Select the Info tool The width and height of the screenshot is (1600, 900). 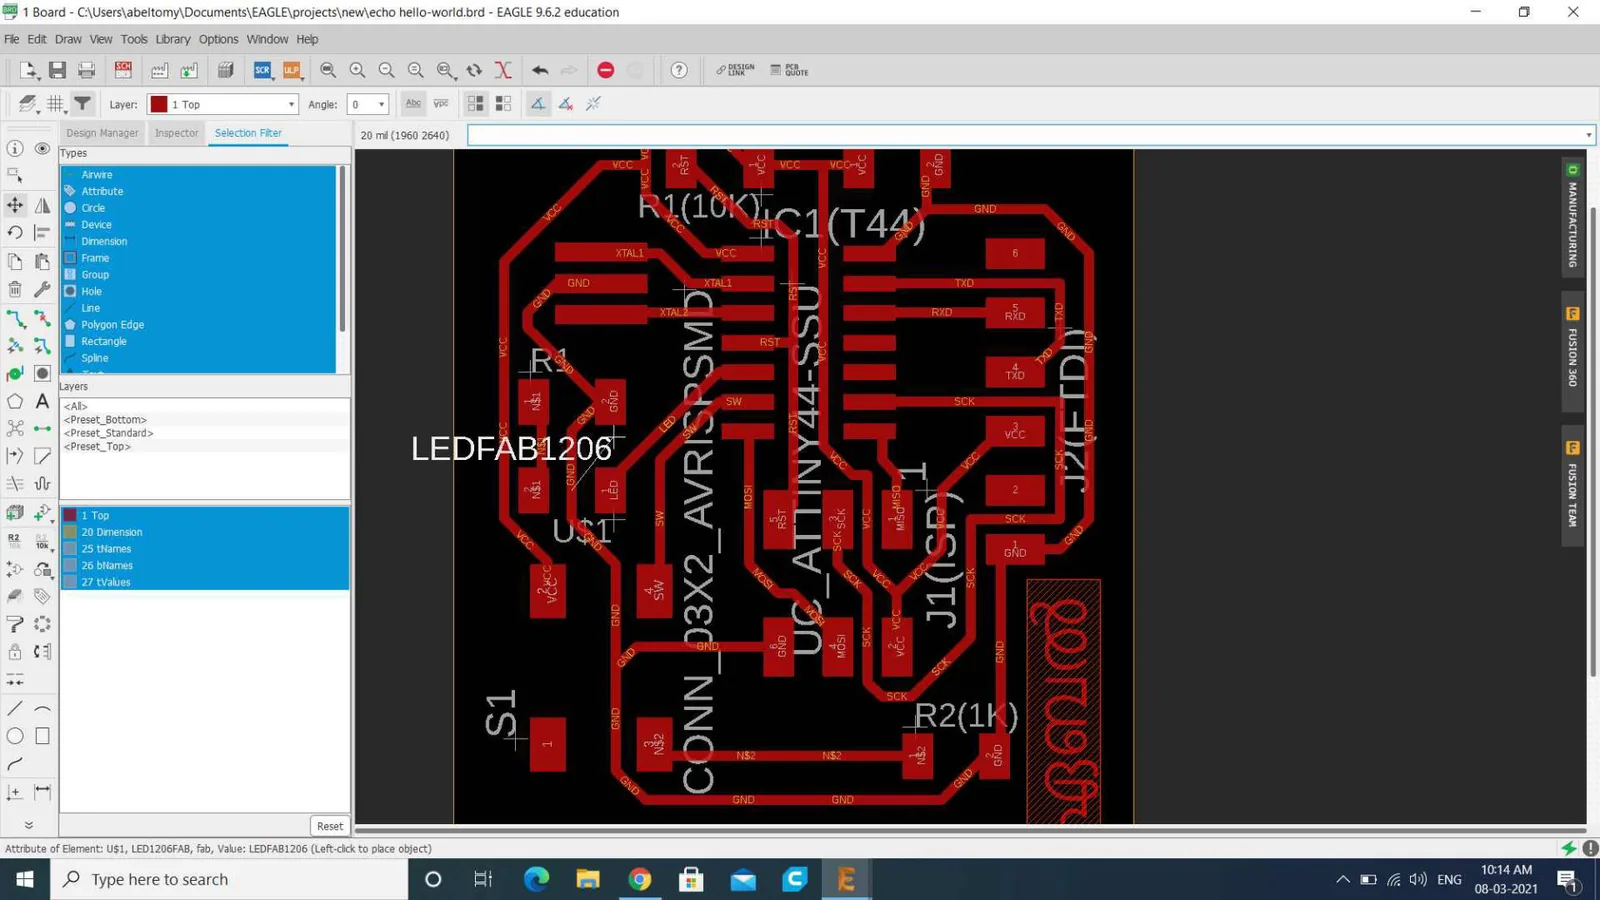click(x=15, y=148)
